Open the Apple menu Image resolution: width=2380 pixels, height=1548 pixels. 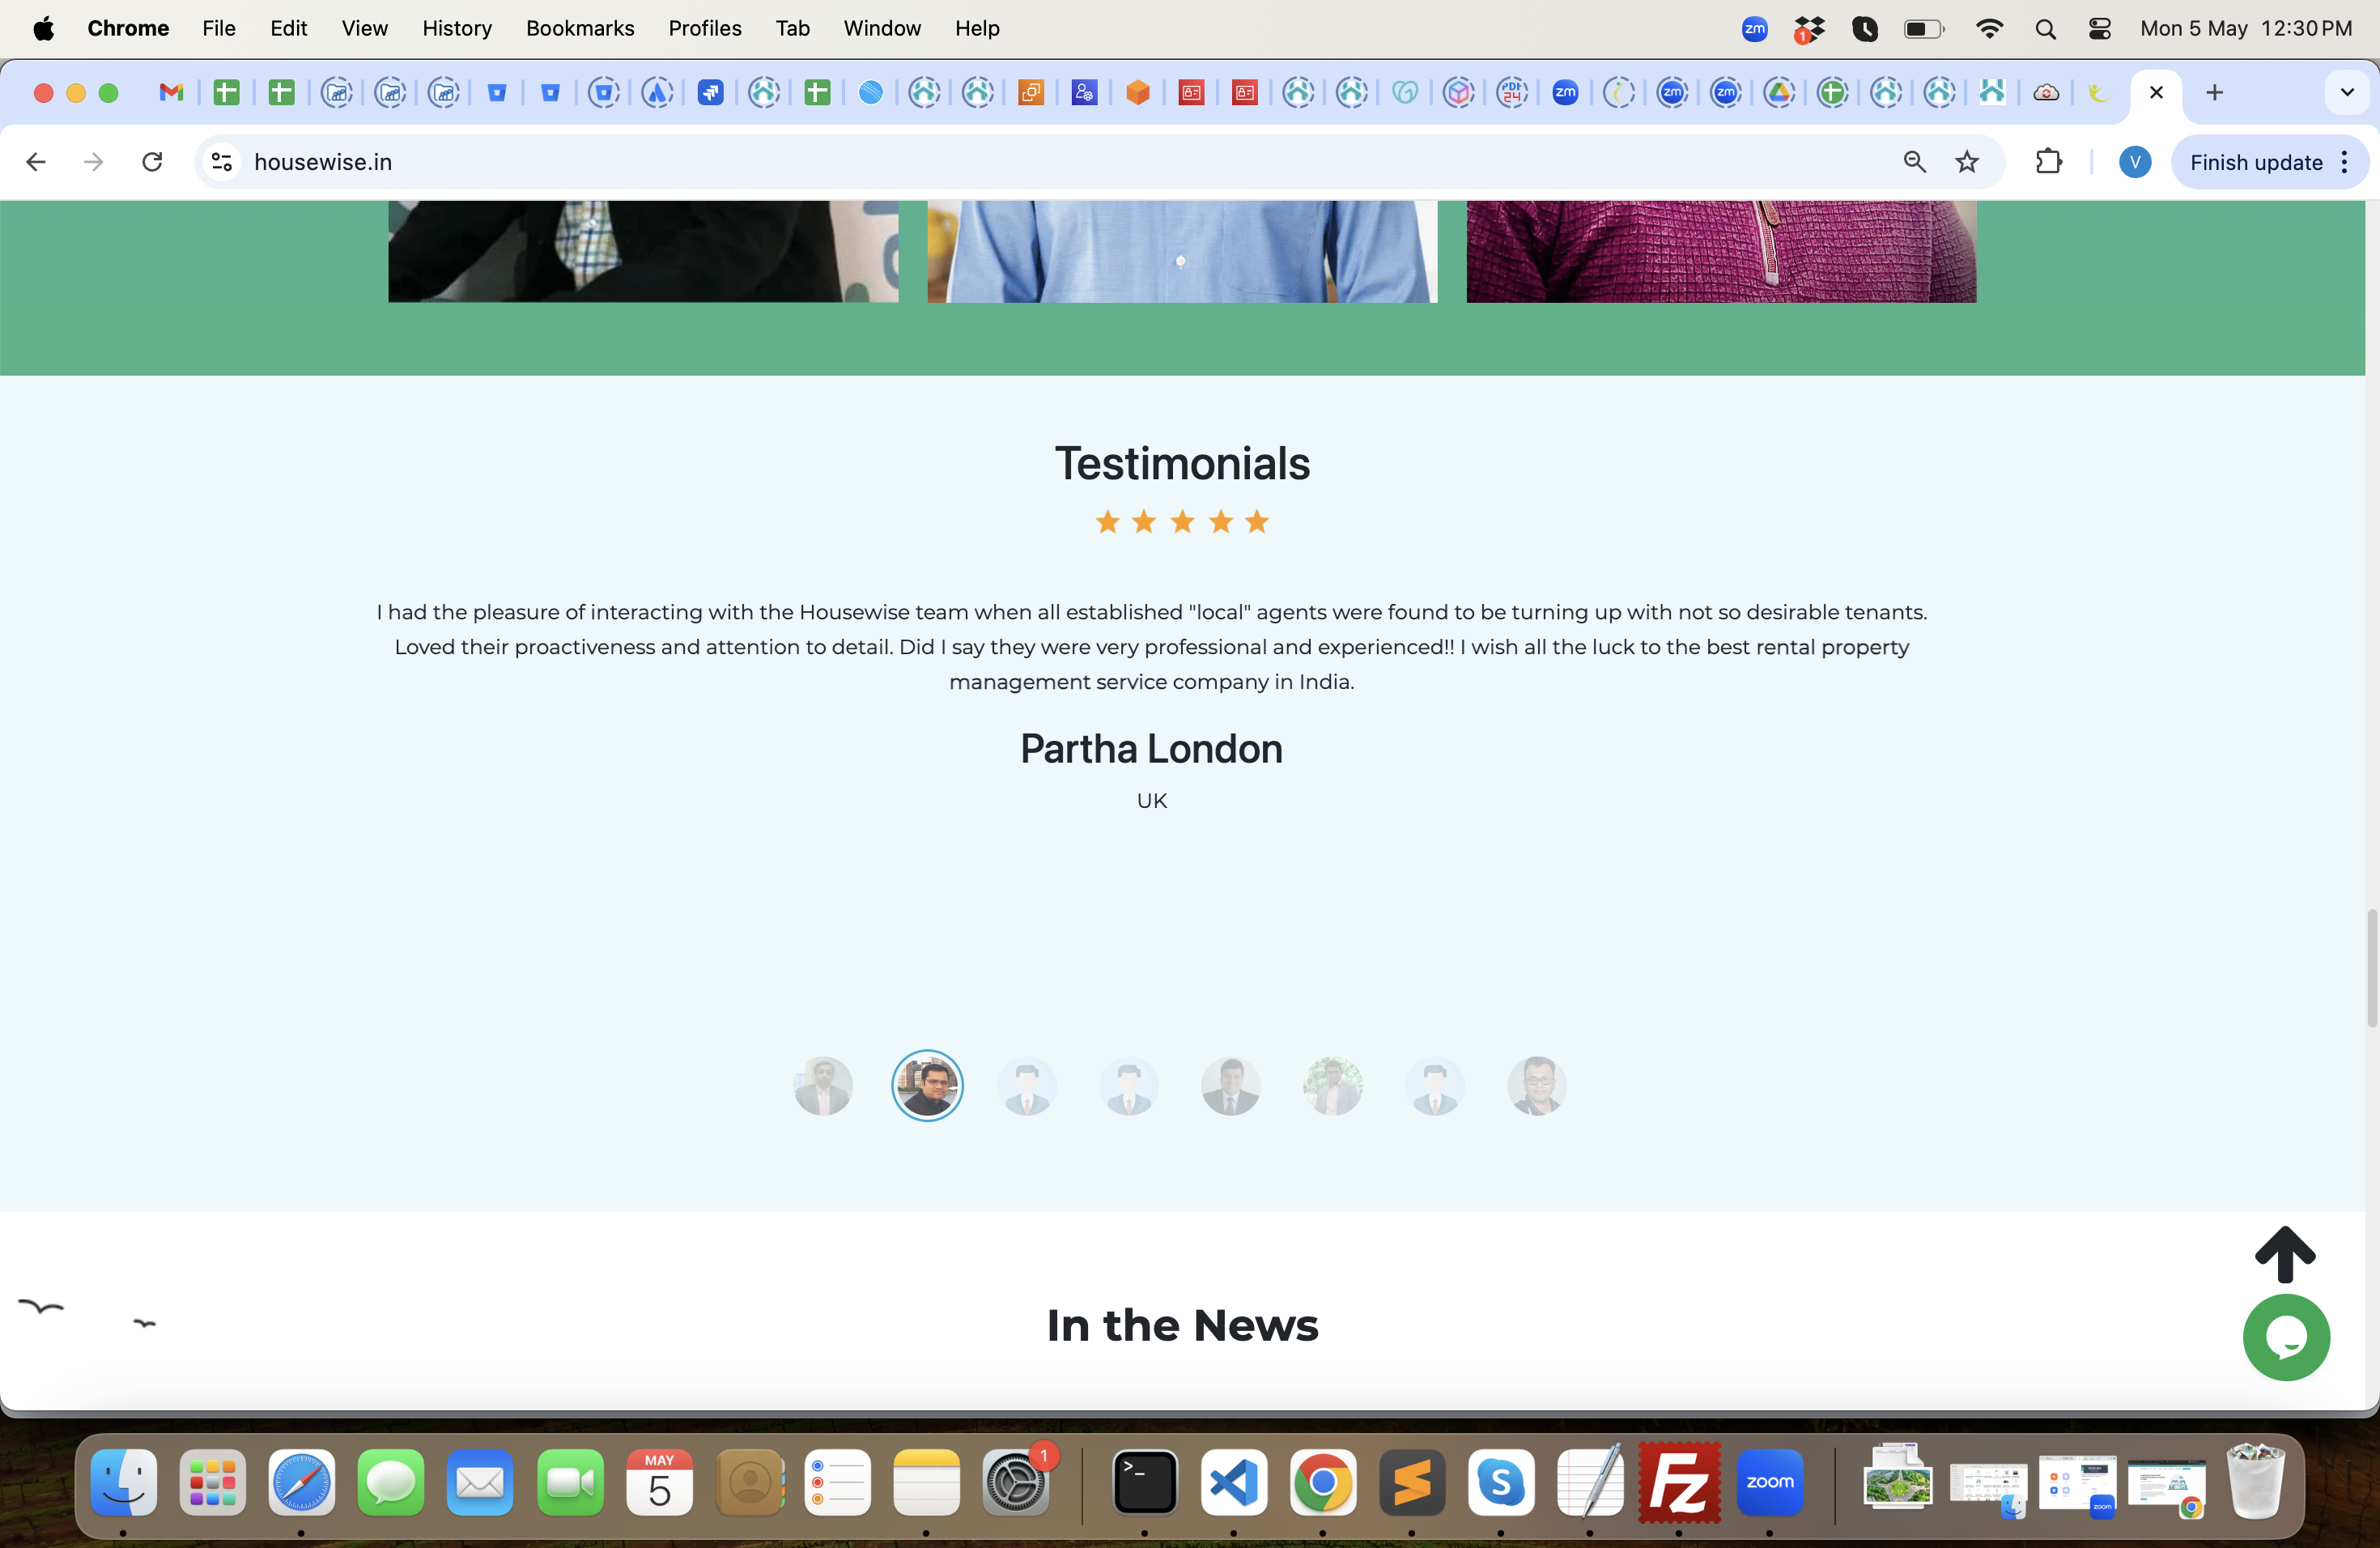[x=44, y=28]
